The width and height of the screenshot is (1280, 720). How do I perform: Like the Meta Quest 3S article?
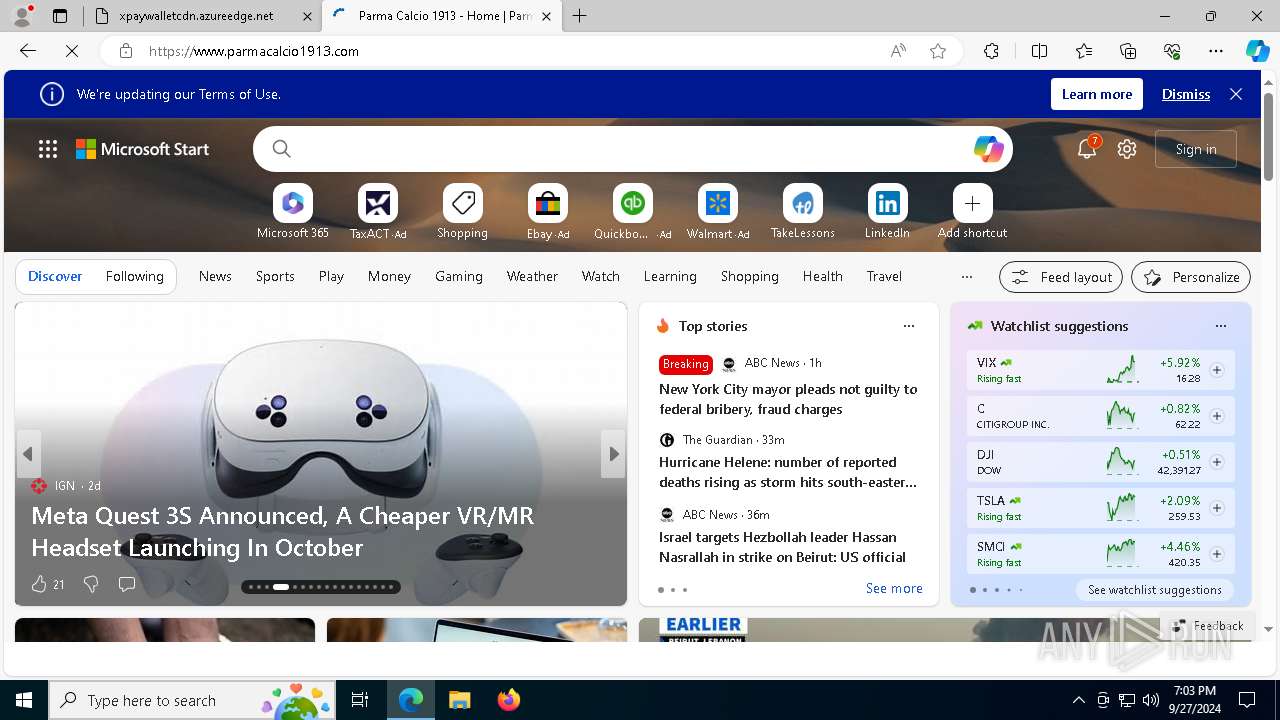tap(39, 584)
